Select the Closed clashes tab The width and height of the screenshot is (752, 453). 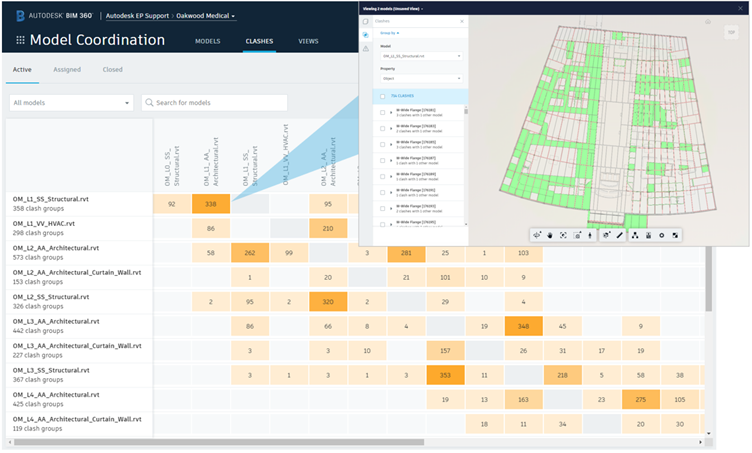tap(113, 70)
